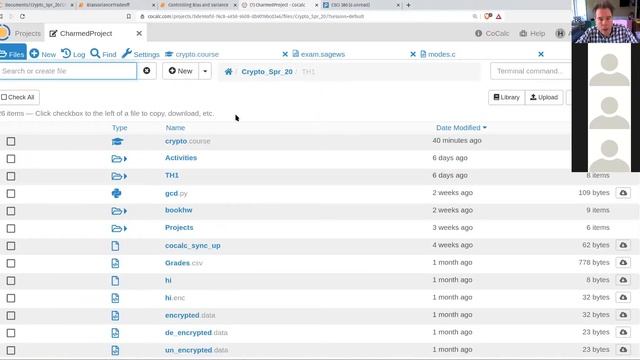The image size is (640, 360).
Task: Download cocalc_sync_up with the cloud icon
Action: [x=623, y=245]
